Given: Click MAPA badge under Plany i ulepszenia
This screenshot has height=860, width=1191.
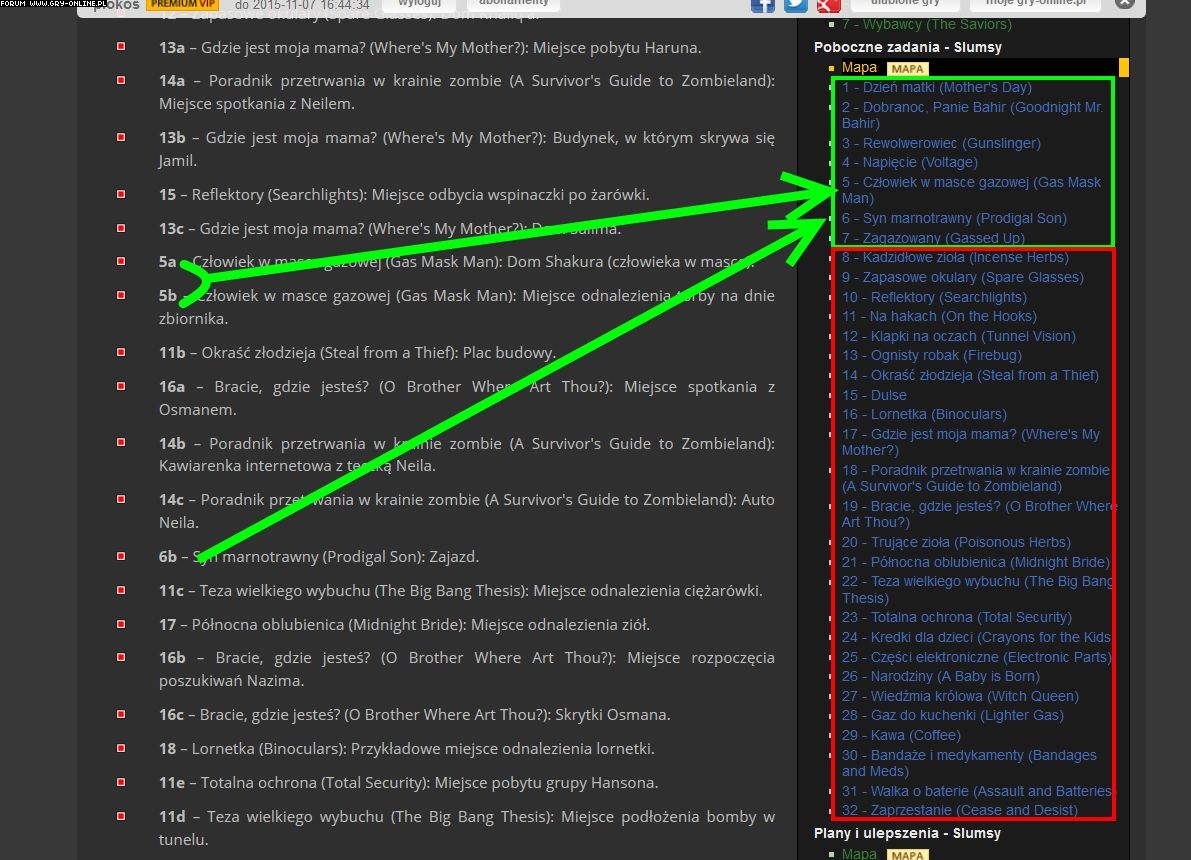Looking at the screenshot, I should point(907,854).
